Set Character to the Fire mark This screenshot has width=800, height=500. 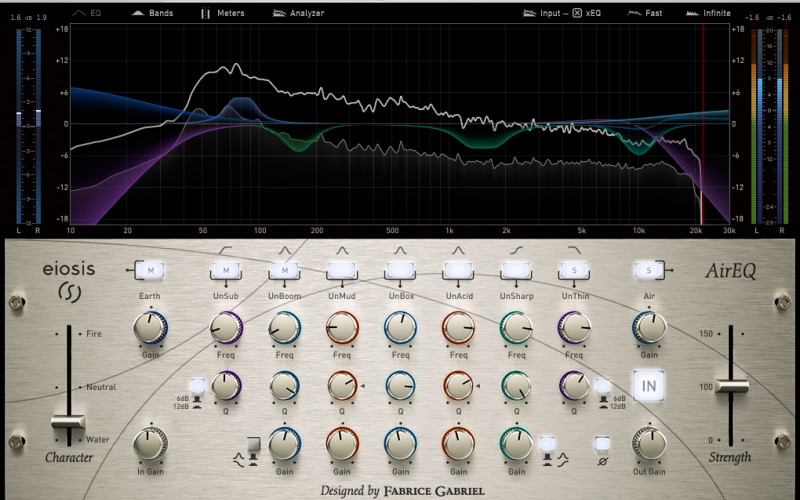click(93, 334)
